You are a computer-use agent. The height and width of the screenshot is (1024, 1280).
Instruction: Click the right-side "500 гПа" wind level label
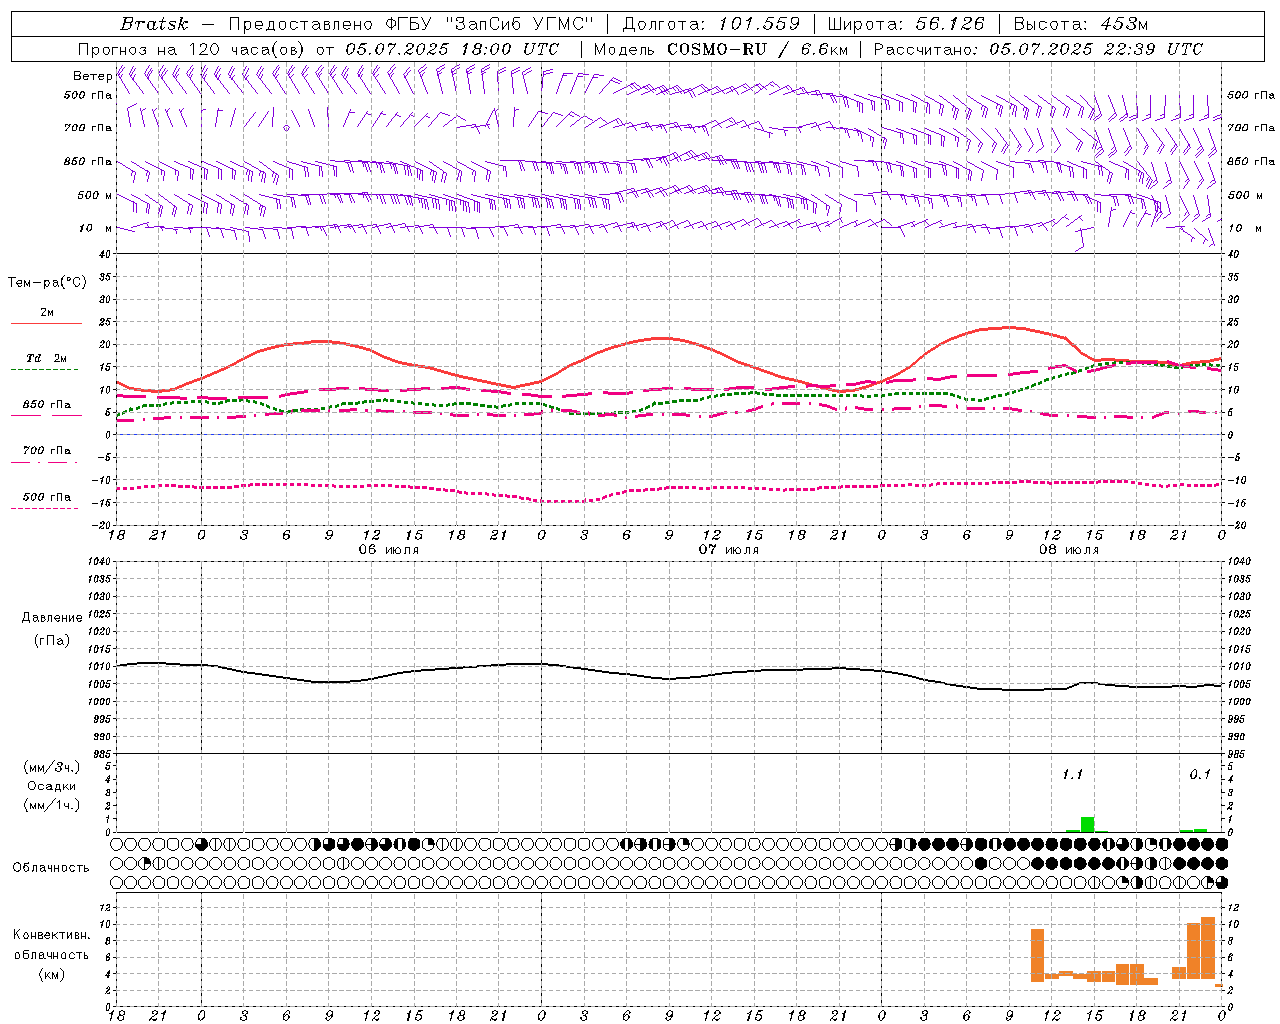coord(1251,95)
